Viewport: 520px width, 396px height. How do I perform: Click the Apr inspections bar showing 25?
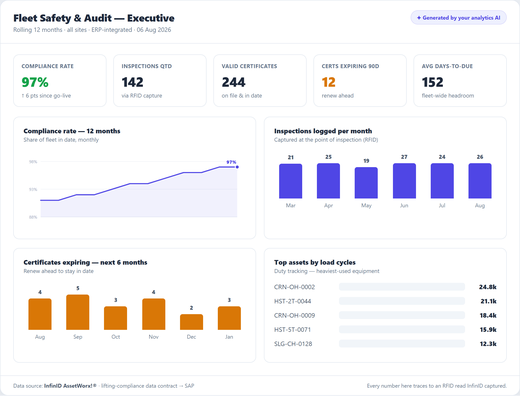[328, 181]
